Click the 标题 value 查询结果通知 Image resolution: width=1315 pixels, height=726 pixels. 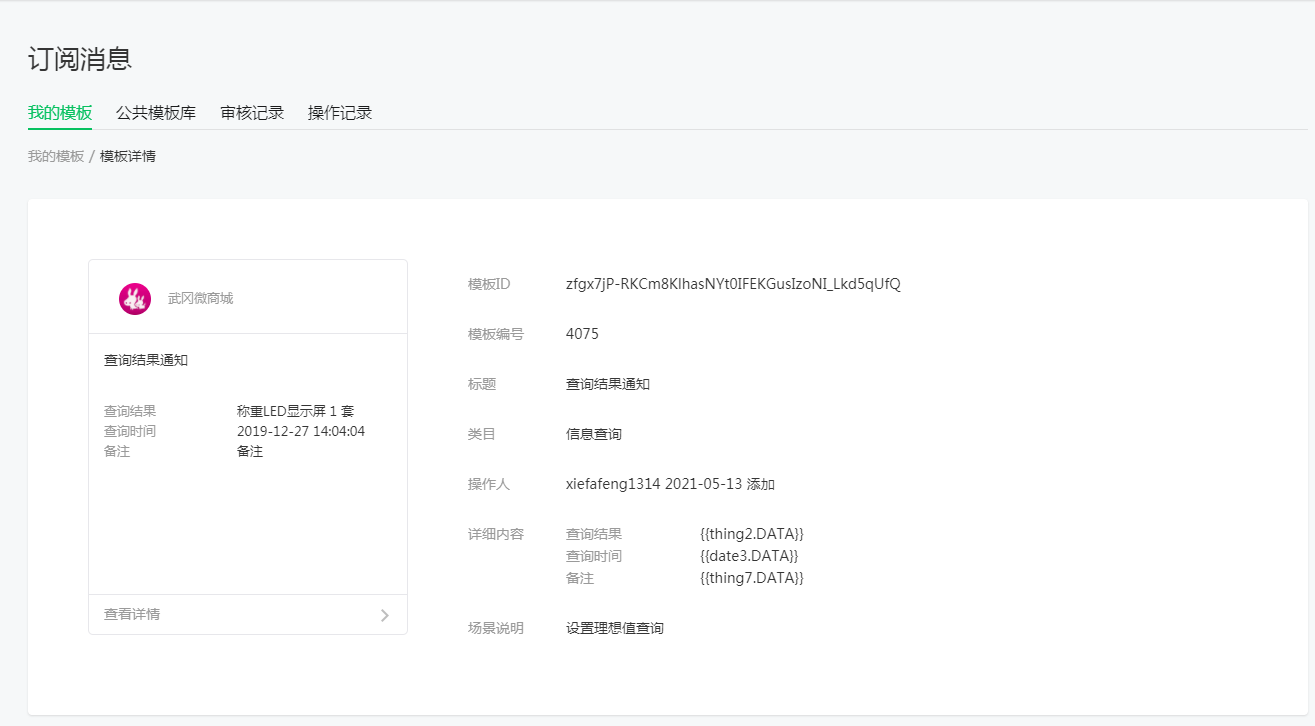(608, 384)
